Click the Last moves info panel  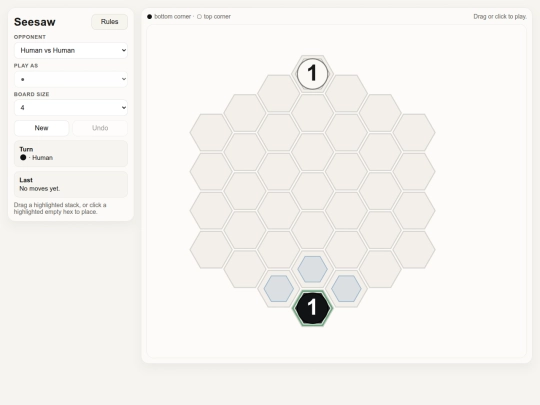tap(71, 184)
